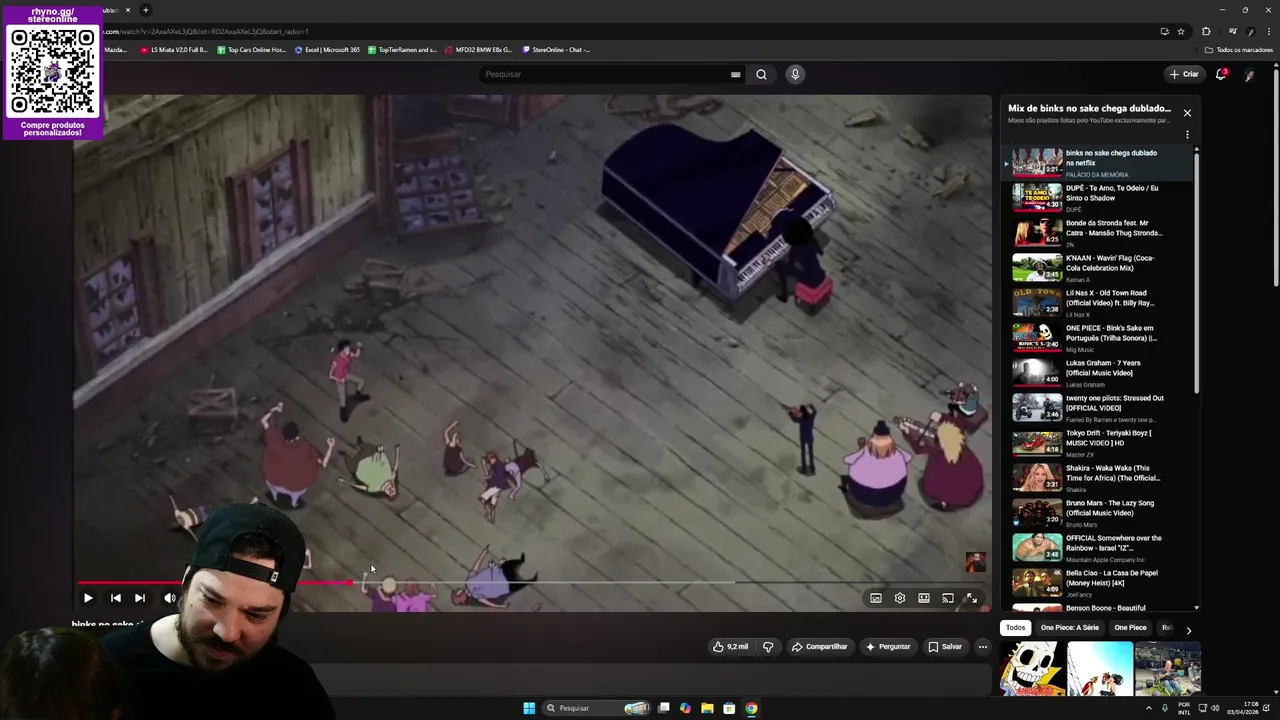This screenshot has width=1280, height=720.
Task: Select the 'One Piece: A Série' chip
Action: point(1069,628)
